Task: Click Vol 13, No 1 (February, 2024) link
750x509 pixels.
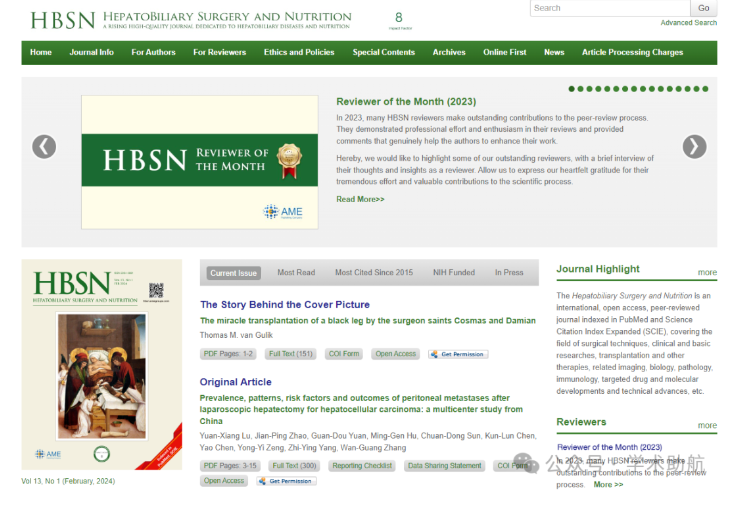Action: (x=68, y=481)
